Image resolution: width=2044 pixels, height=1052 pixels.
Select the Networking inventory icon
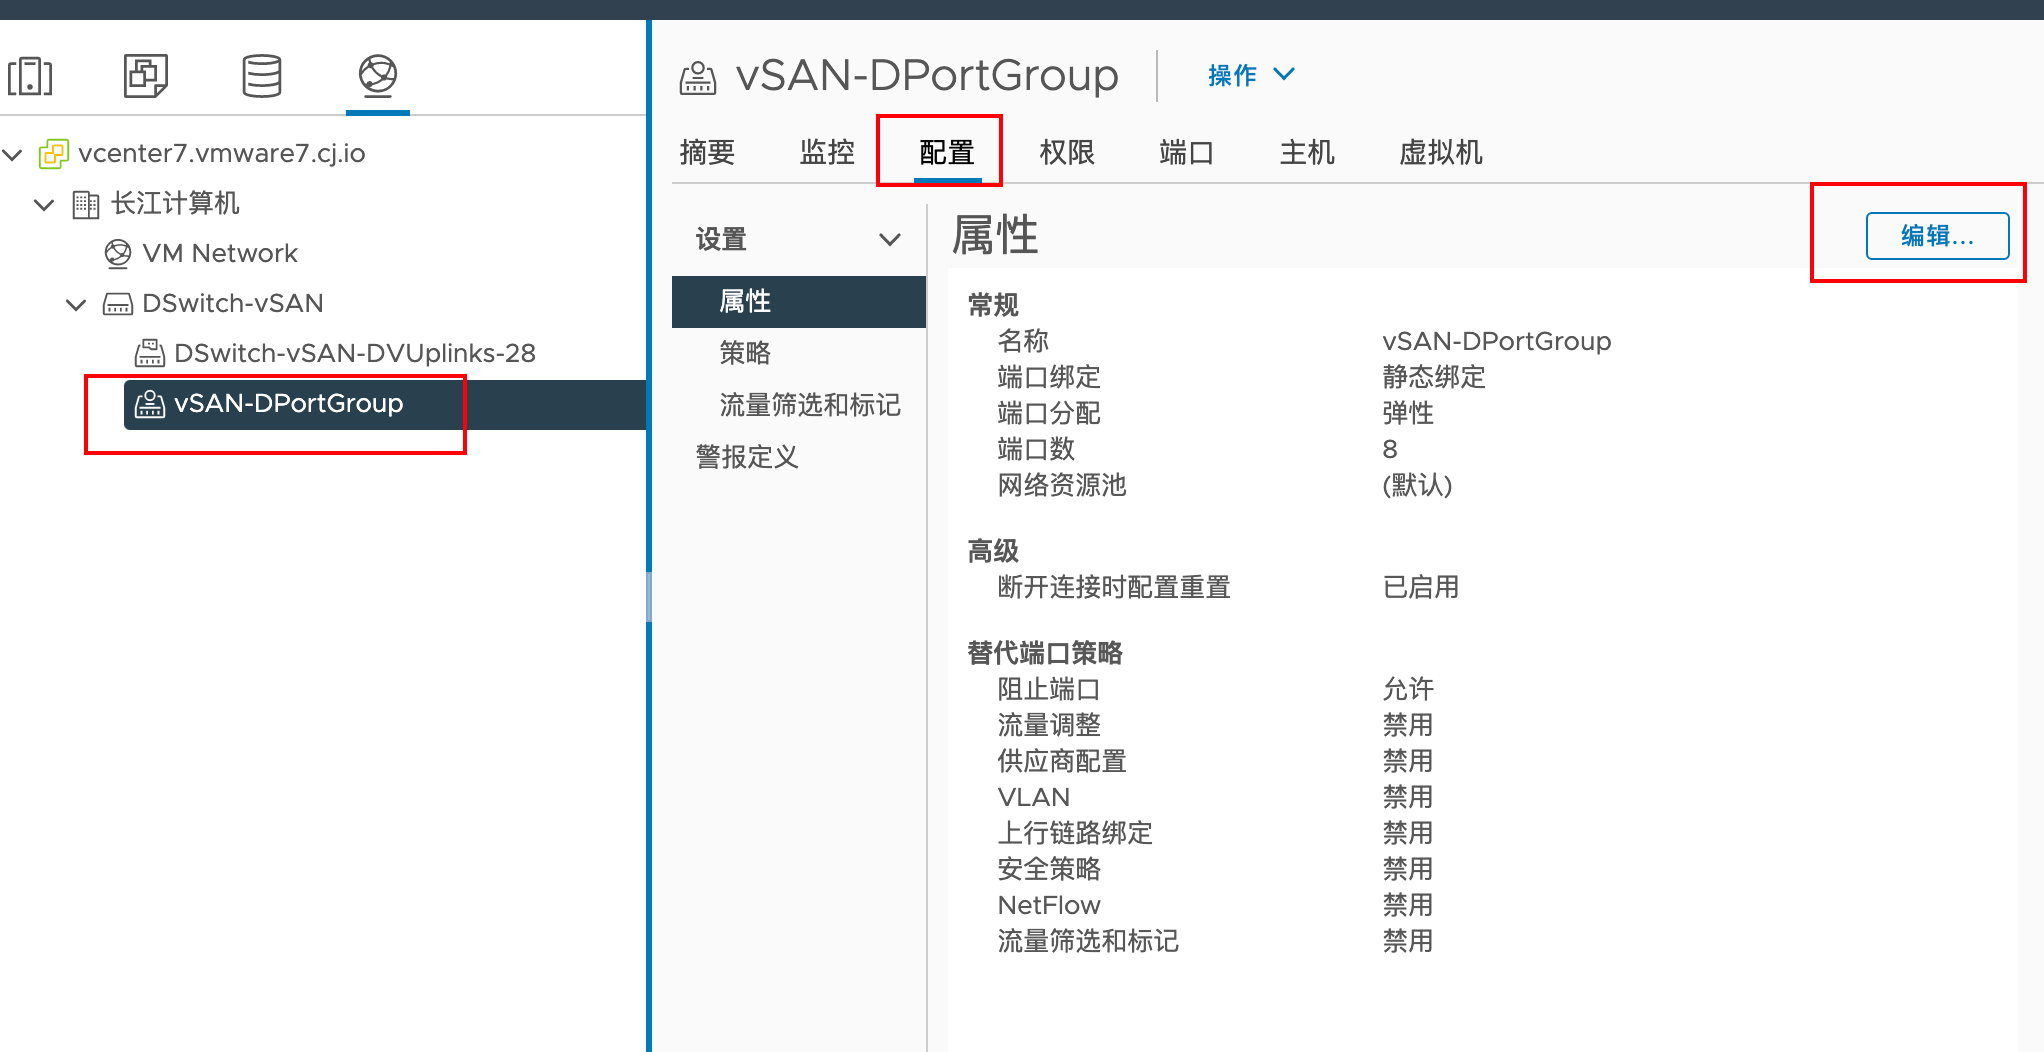tap(378, 76)
